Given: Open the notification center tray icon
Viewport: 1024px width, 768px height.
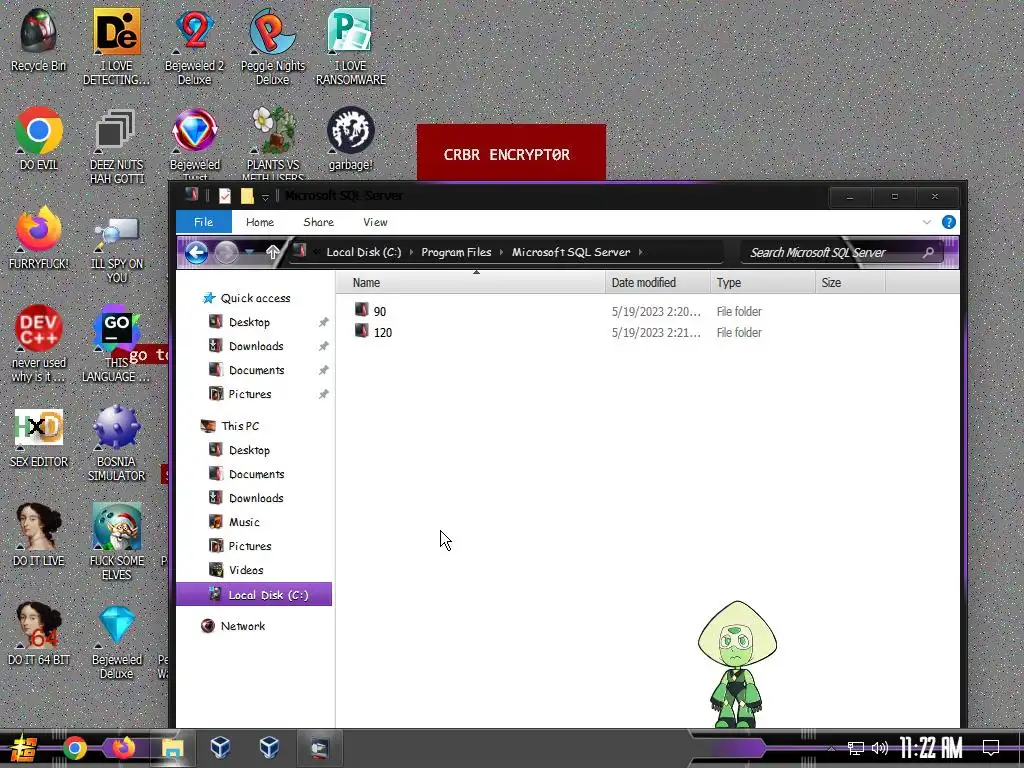Looking at the screenshot, I should pyautogui.click(x=991, y=748).
